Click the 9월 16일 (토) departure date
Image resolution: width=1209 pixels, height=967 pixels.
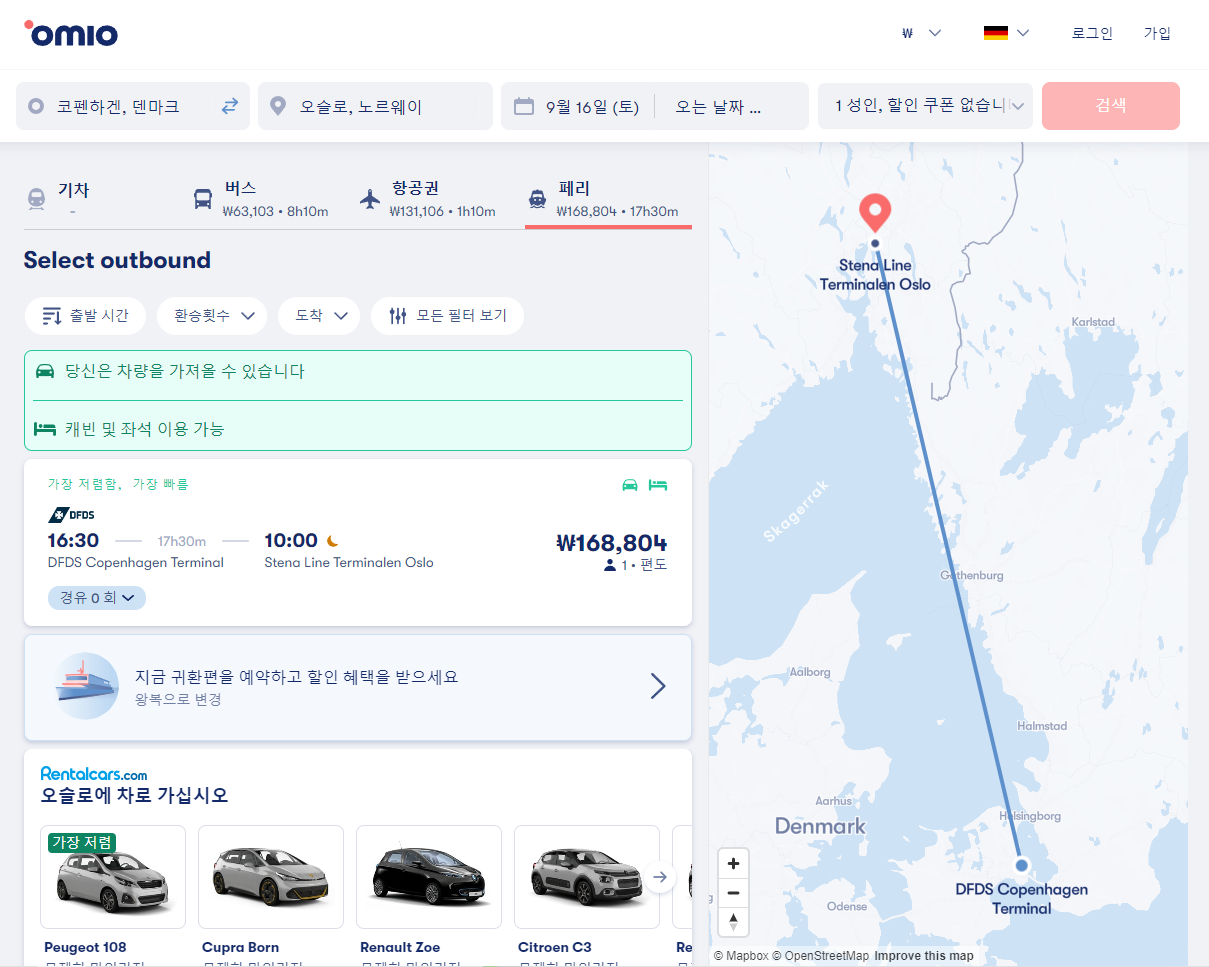(x=592, y=106)
